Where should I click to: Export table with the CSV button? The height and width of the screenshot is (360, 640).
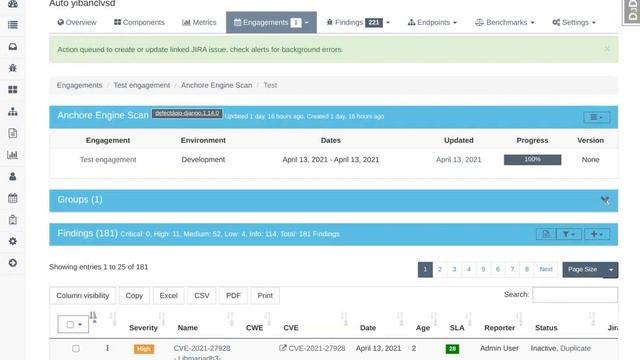click(202, 296)
